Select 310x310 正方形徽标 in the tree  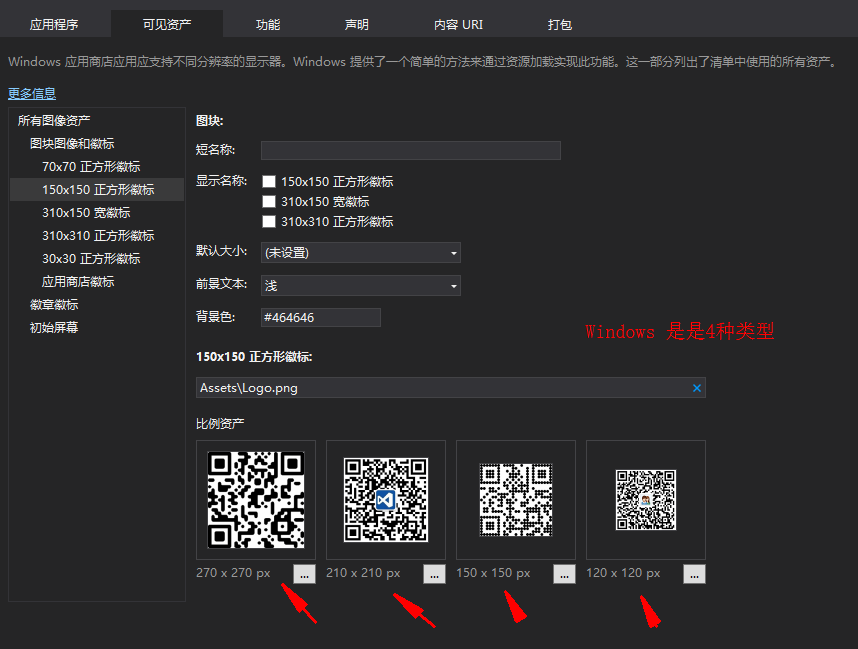click(98, 235)
